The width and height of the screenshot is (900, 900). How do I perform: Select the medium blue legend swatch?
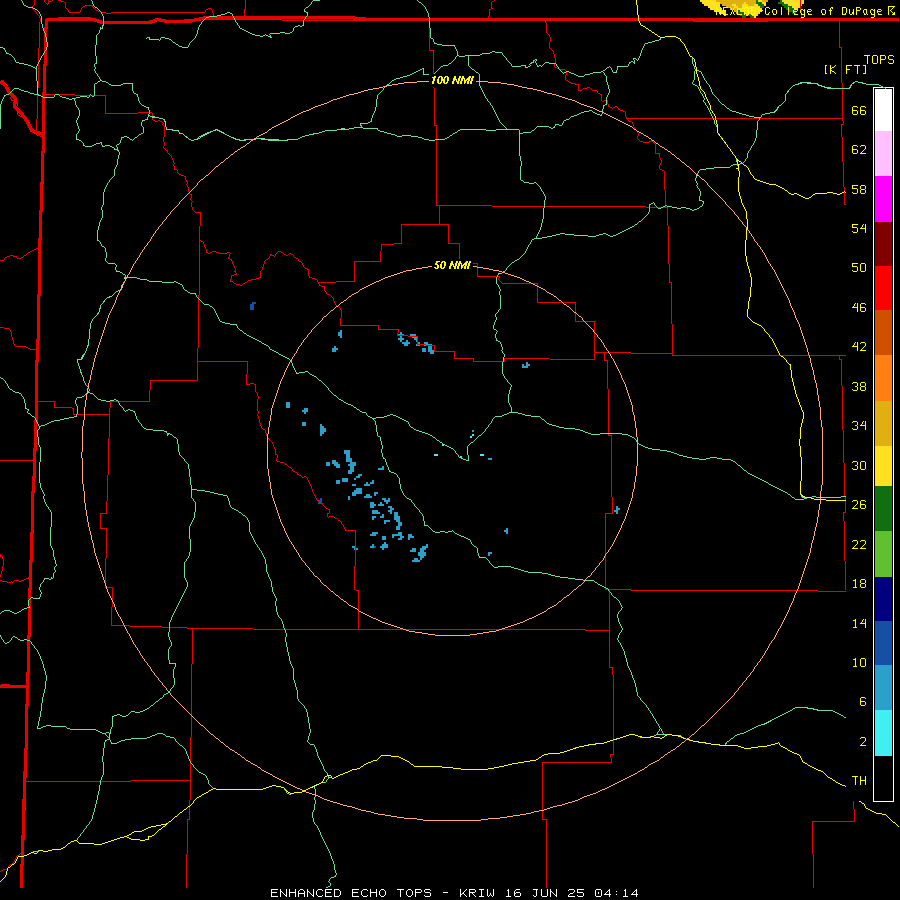click(x=883, y=643)
